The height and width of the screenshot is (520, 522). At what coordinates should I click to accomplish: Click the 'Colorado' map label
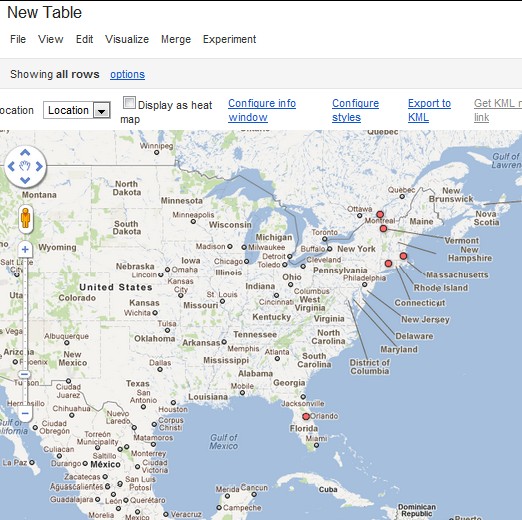pyautogui.click(x=77, y=298)
